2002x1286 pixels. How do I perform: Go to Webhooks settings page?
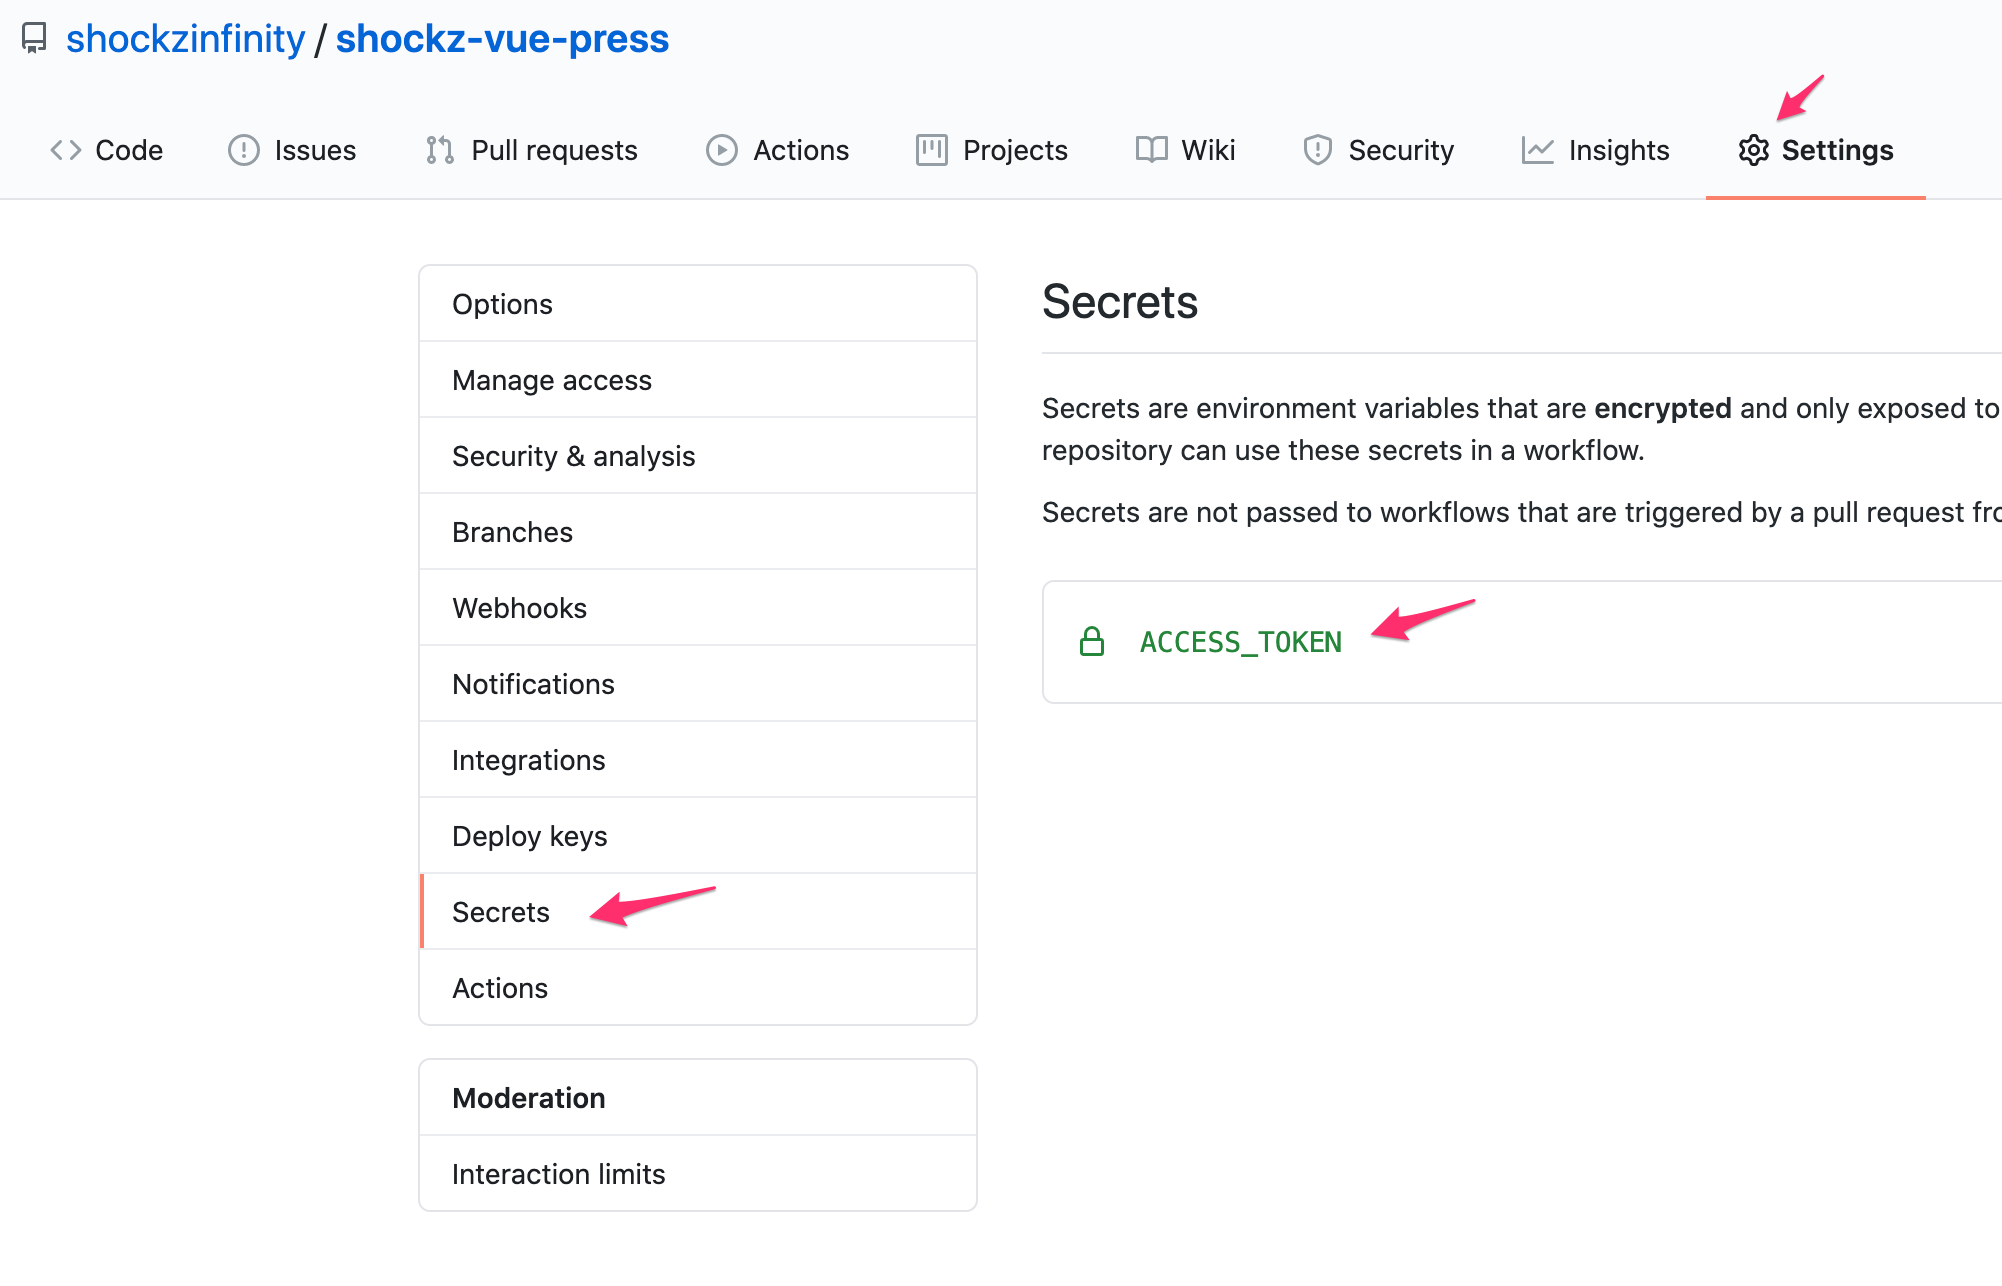pyautogui.click(x=519, y=608)
